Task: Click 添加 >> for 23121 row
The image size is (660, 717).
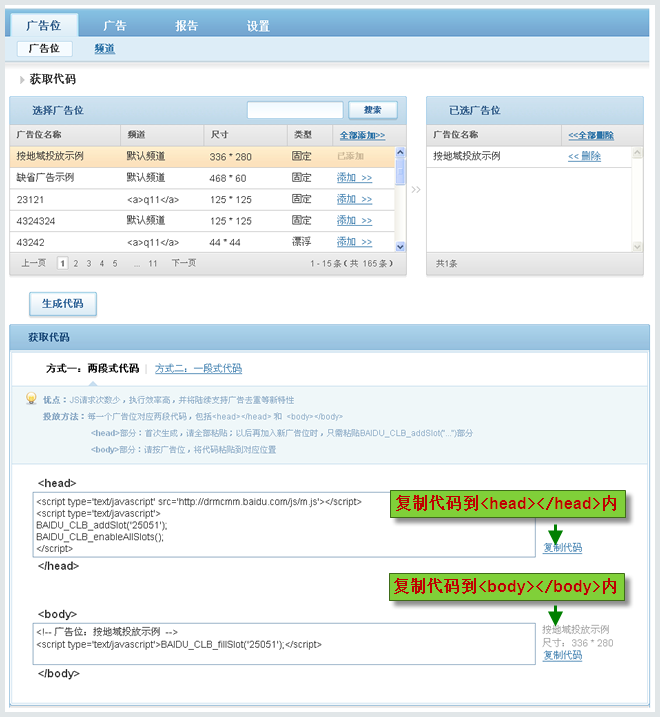Action: click(354, 199)
